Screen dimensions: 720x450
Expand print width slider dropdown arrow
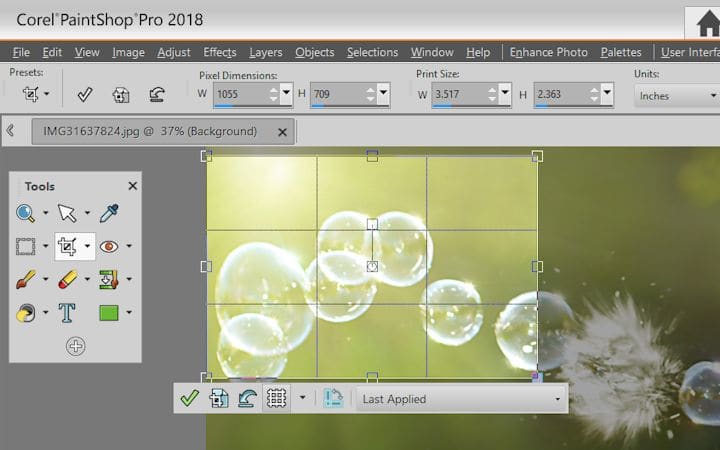[x=505, y=93]
